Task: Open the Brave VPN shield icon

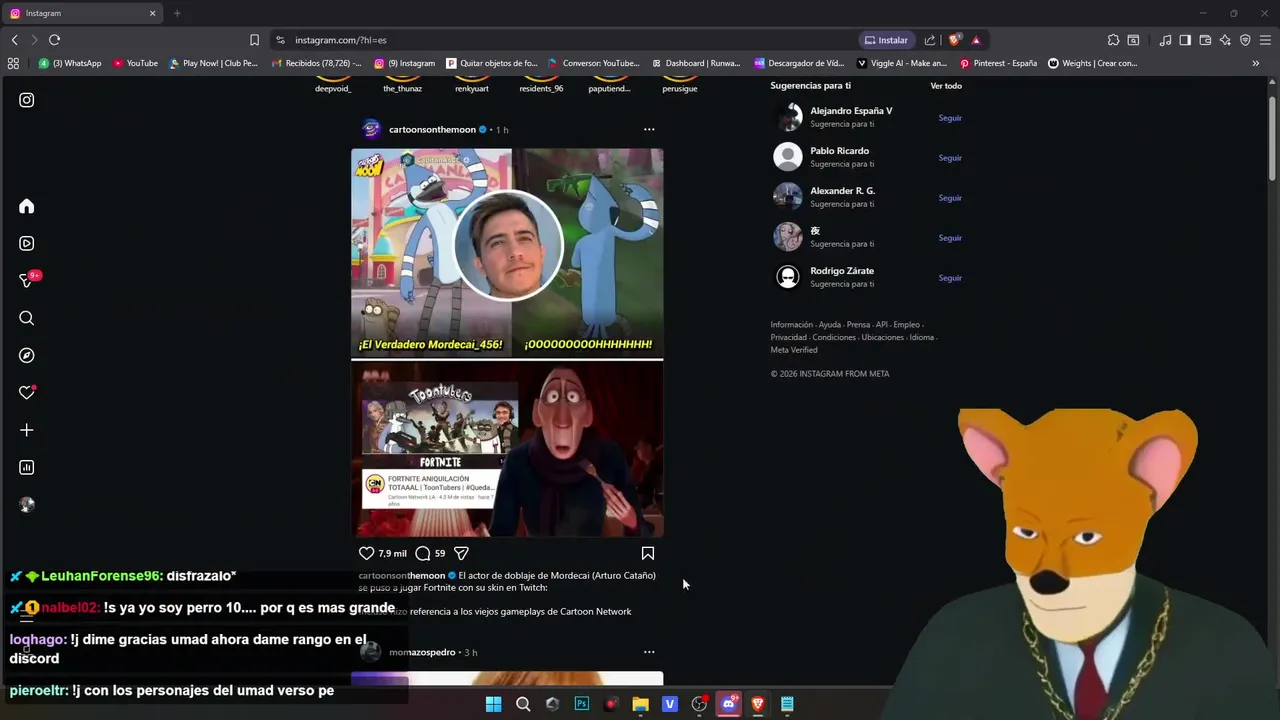Action: click(1245, 40)
